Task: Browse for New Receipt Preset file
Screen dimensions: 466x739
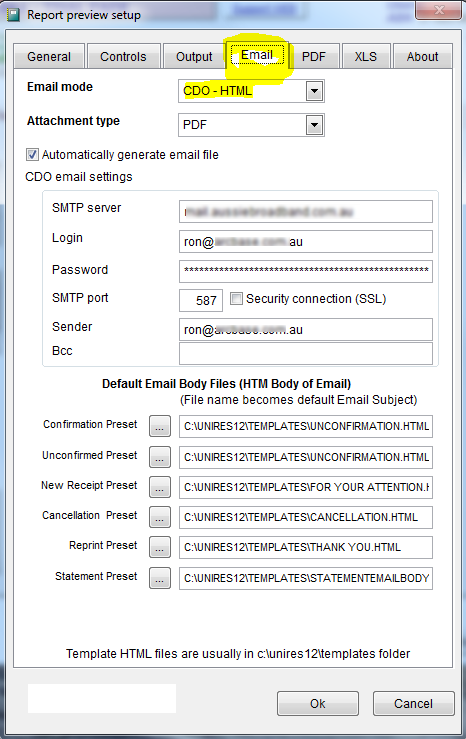Action: click(160, 487)
